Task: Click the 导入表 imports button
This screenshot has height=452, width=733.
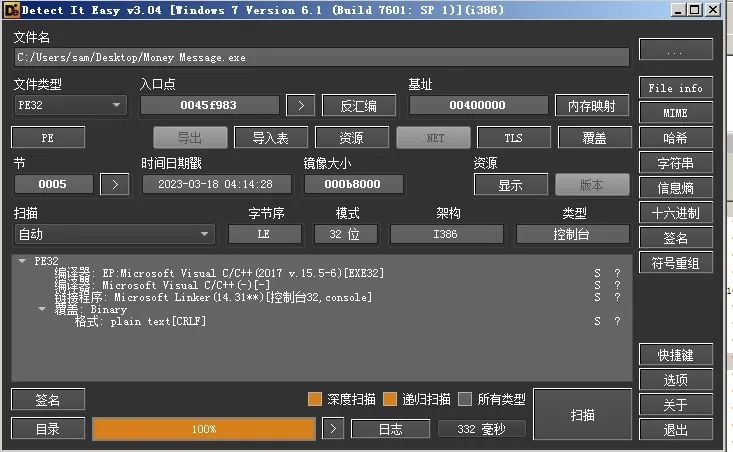Action: click(x=272, y=138)
